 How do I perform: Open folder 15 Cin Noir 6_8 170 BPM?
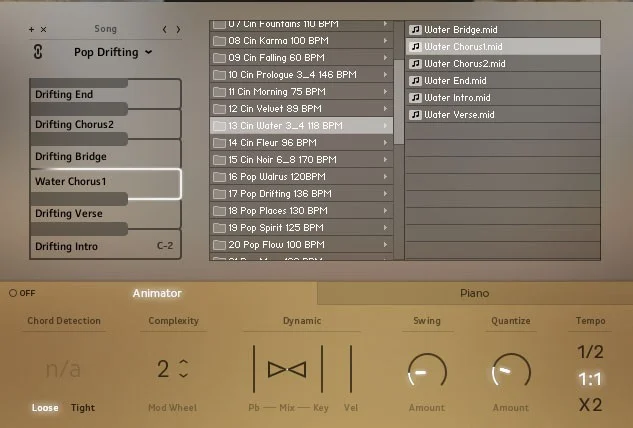tap(301, 159)
